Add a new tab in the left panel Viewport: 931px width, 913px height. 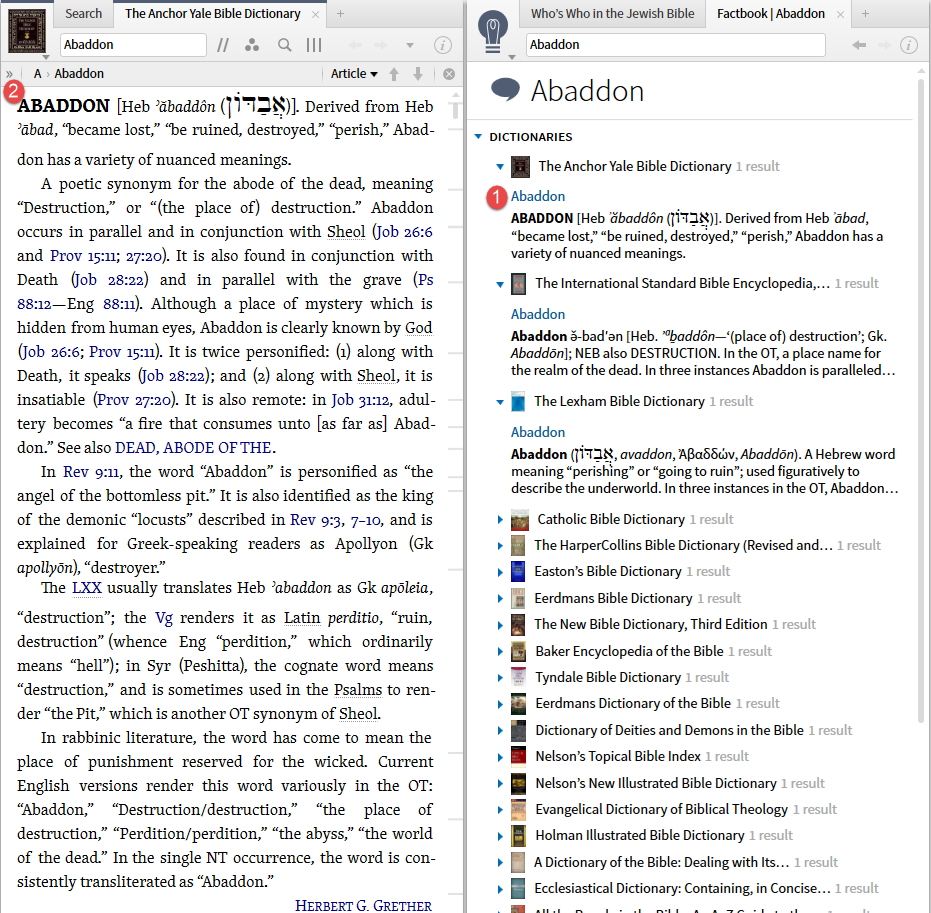pos(340,14)
